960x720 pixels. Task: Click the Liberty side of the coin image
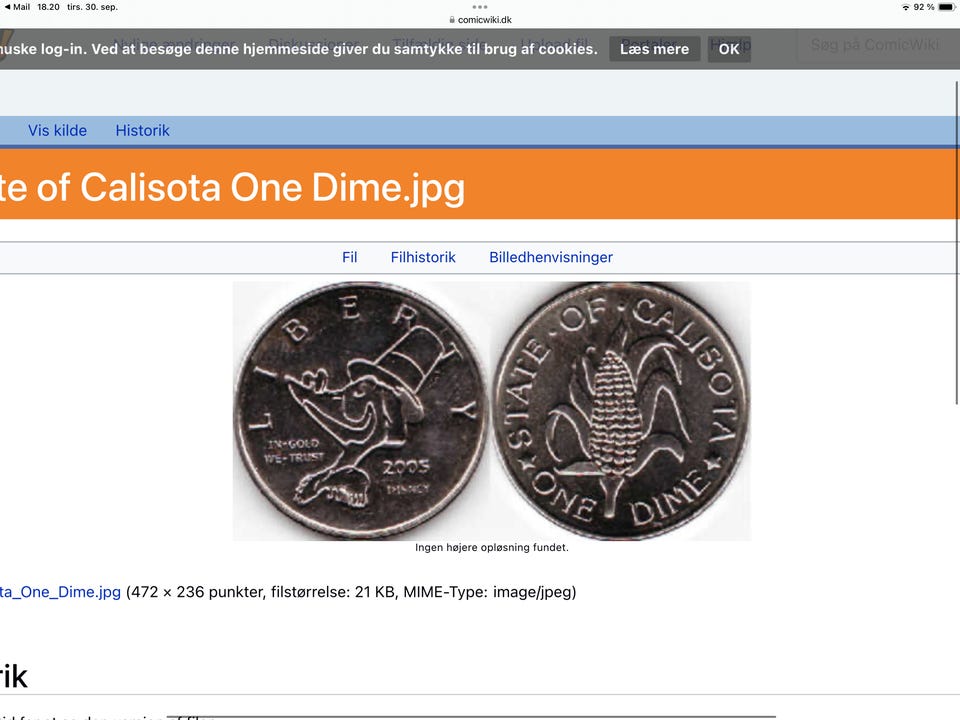(x=361, y=411)
